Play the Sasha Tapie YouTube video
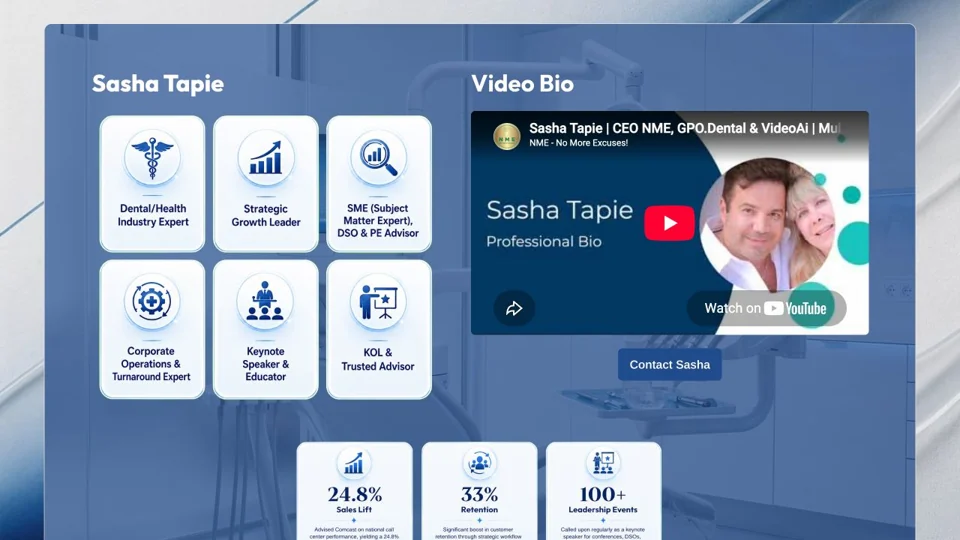Viewport: 960px width, 540px height. tap(669, 223)
